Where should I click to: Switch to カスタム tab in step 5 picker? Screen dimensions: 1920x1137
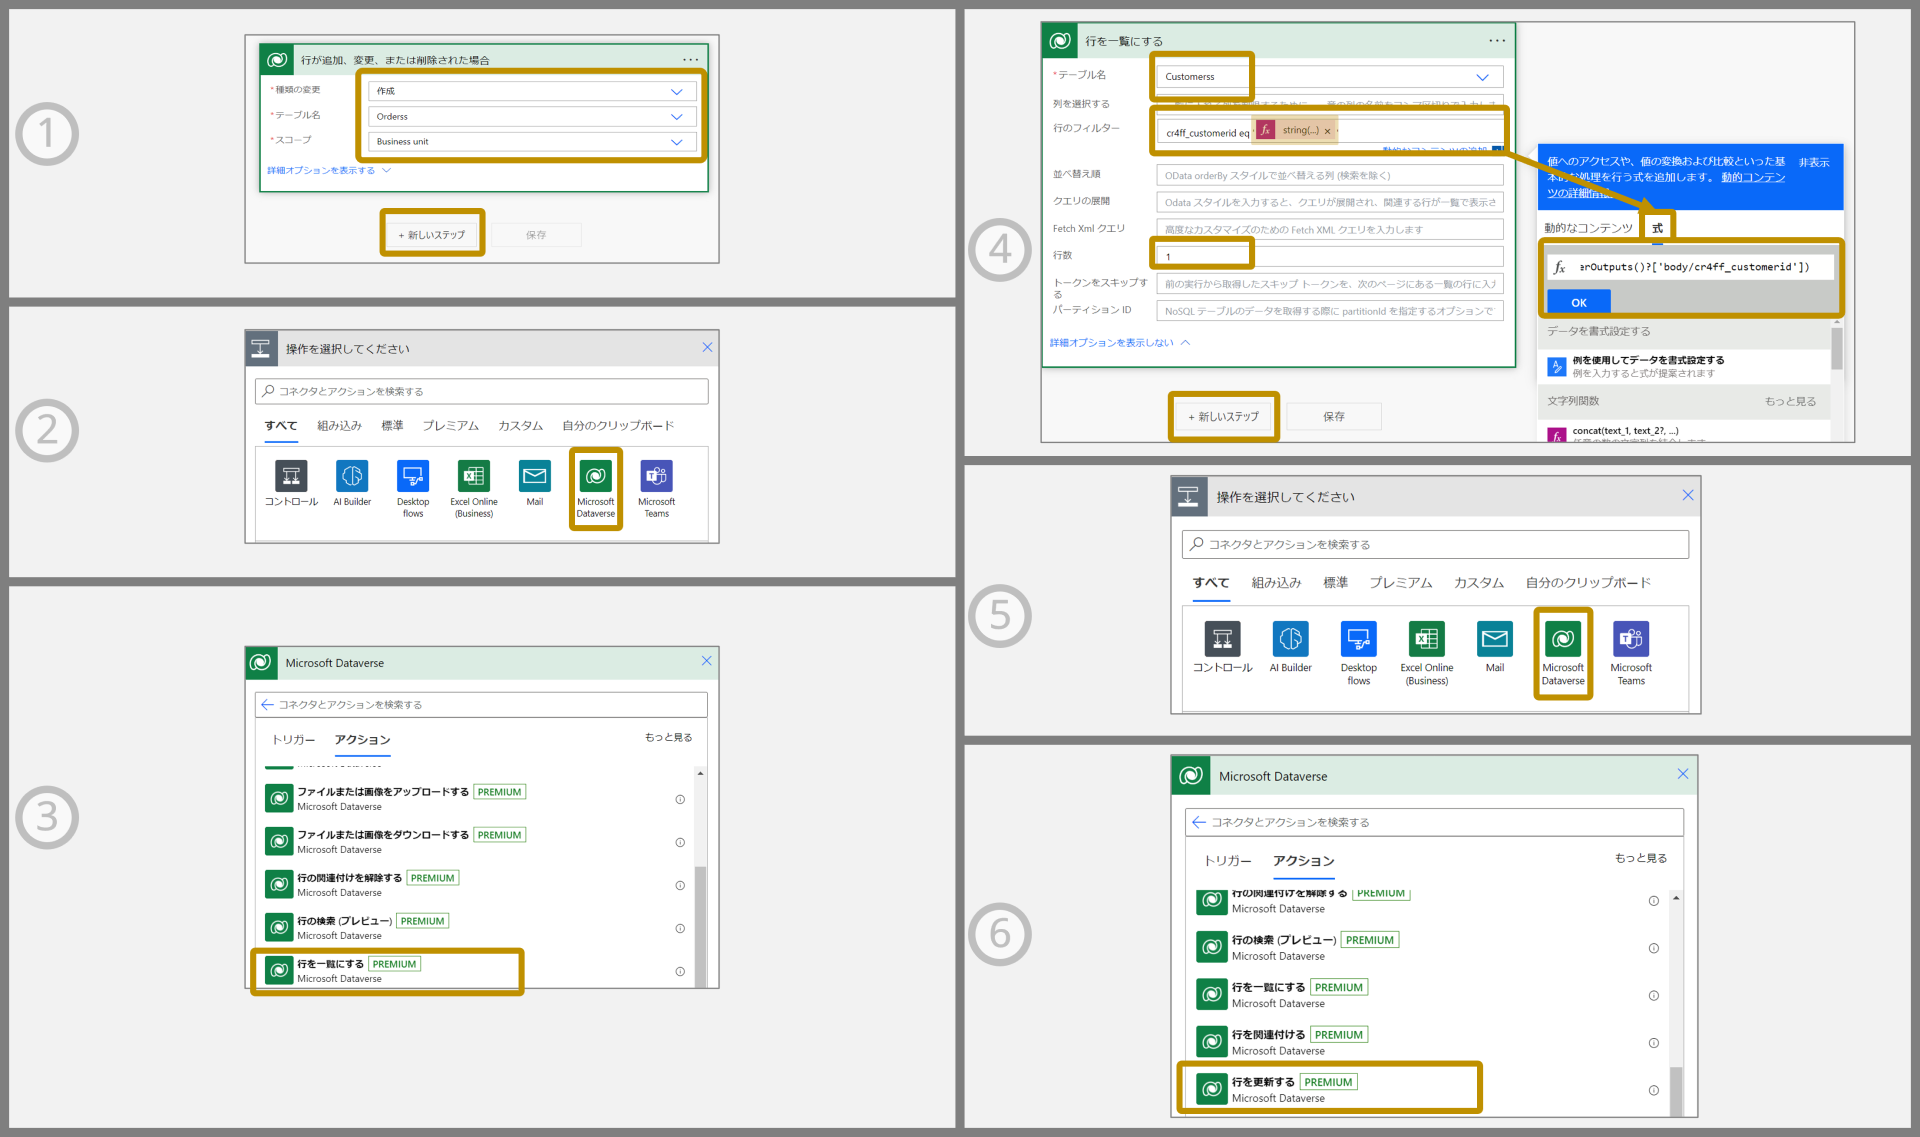point(1478,582)
